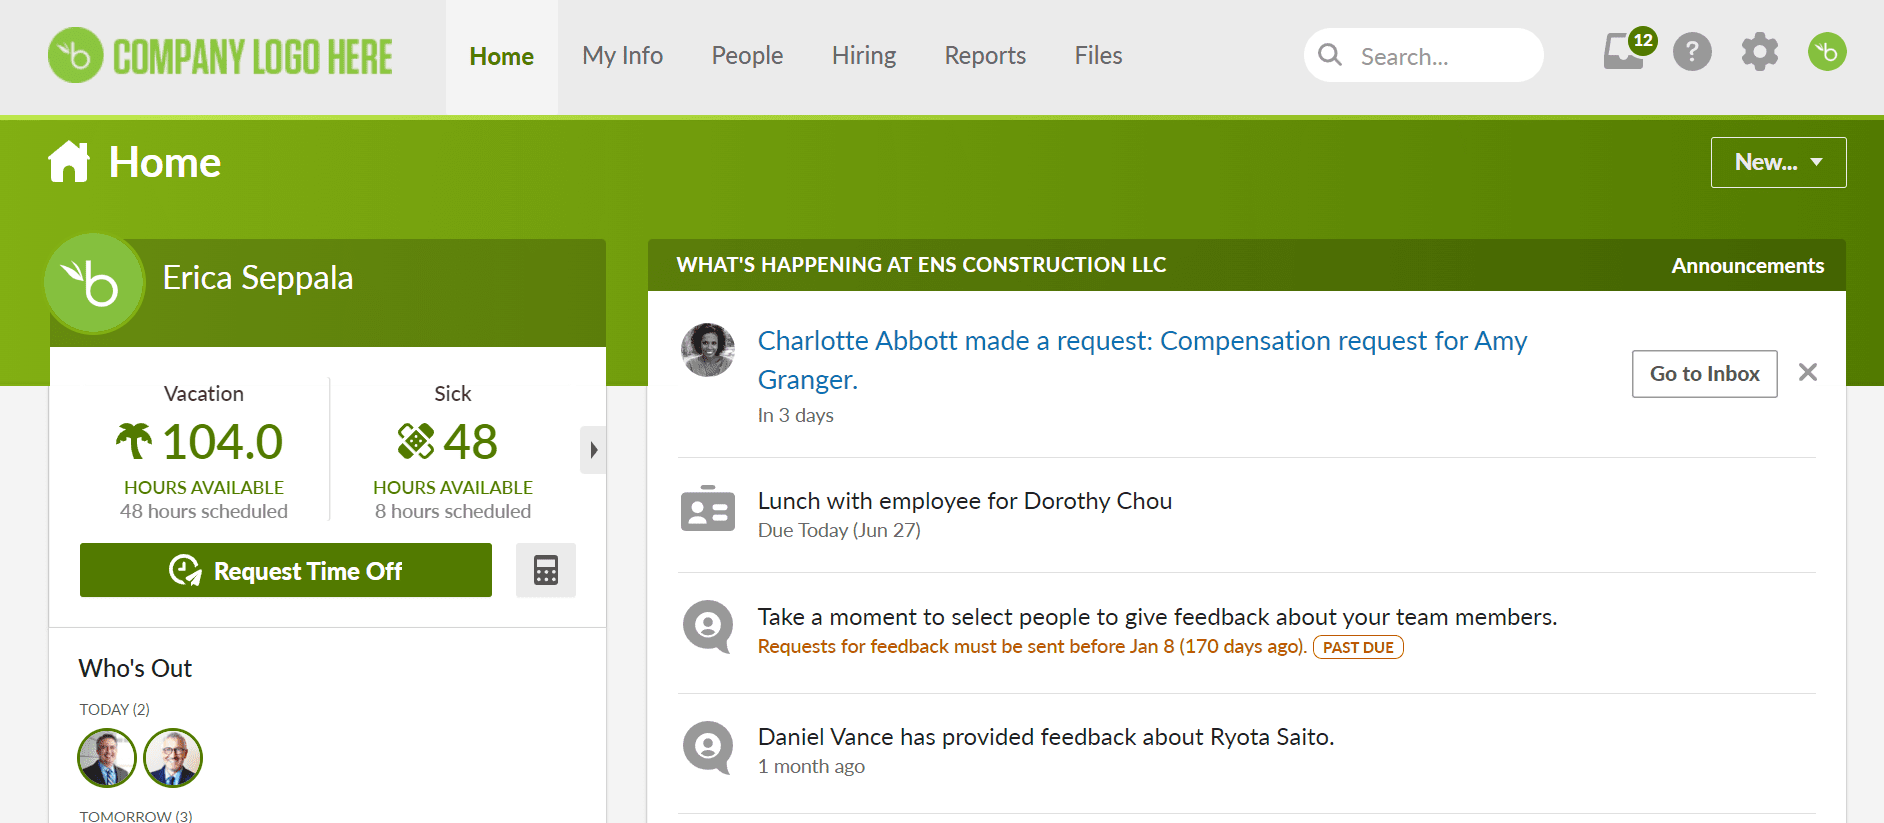
Task: Switch to the My Info tab
Action: tap(622, 56)
